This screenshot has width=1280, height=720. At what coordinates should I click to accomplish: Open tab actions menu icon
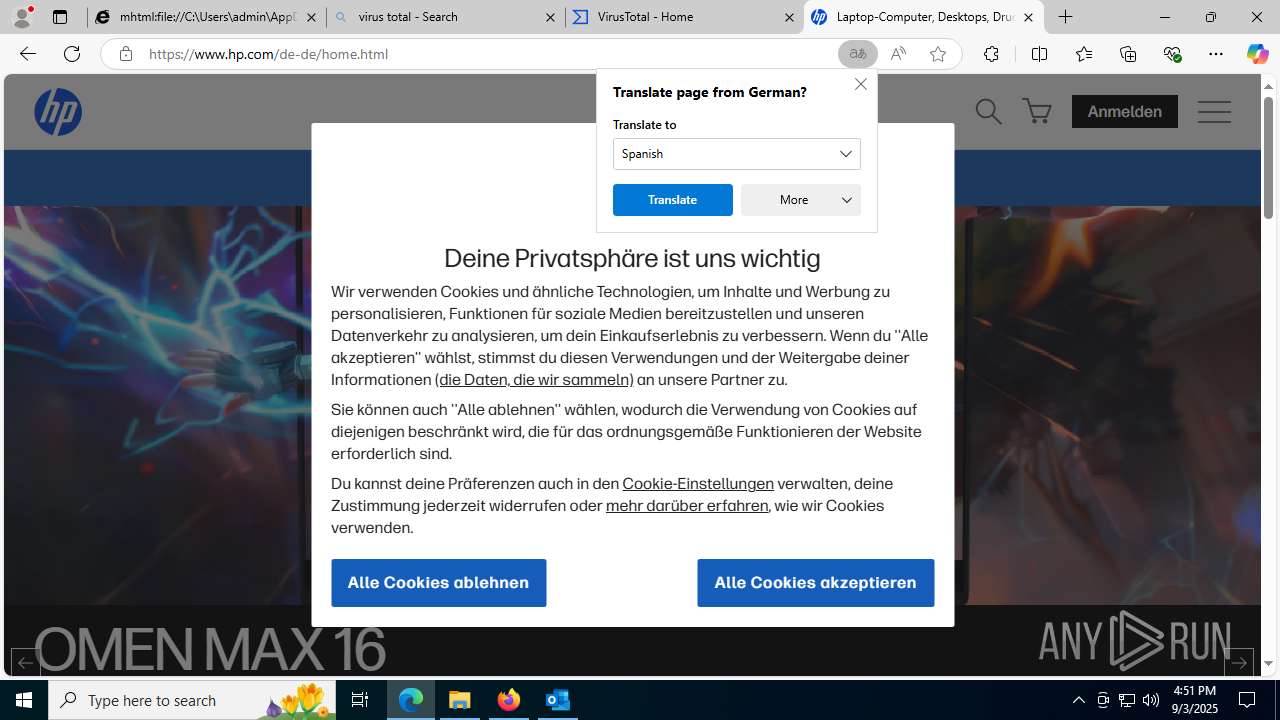click(60, 17)
